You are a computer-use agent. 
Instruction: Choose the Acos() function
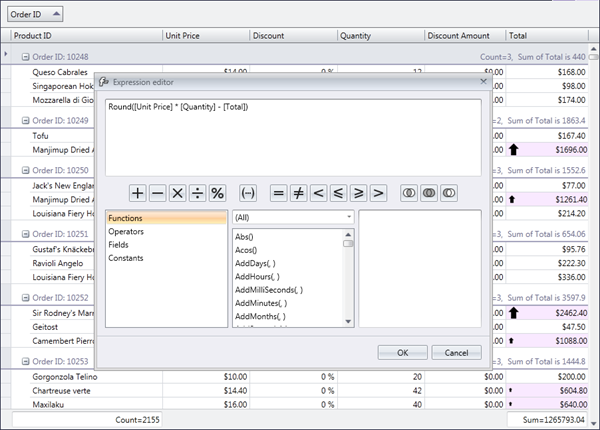click(x=246, y=250)
